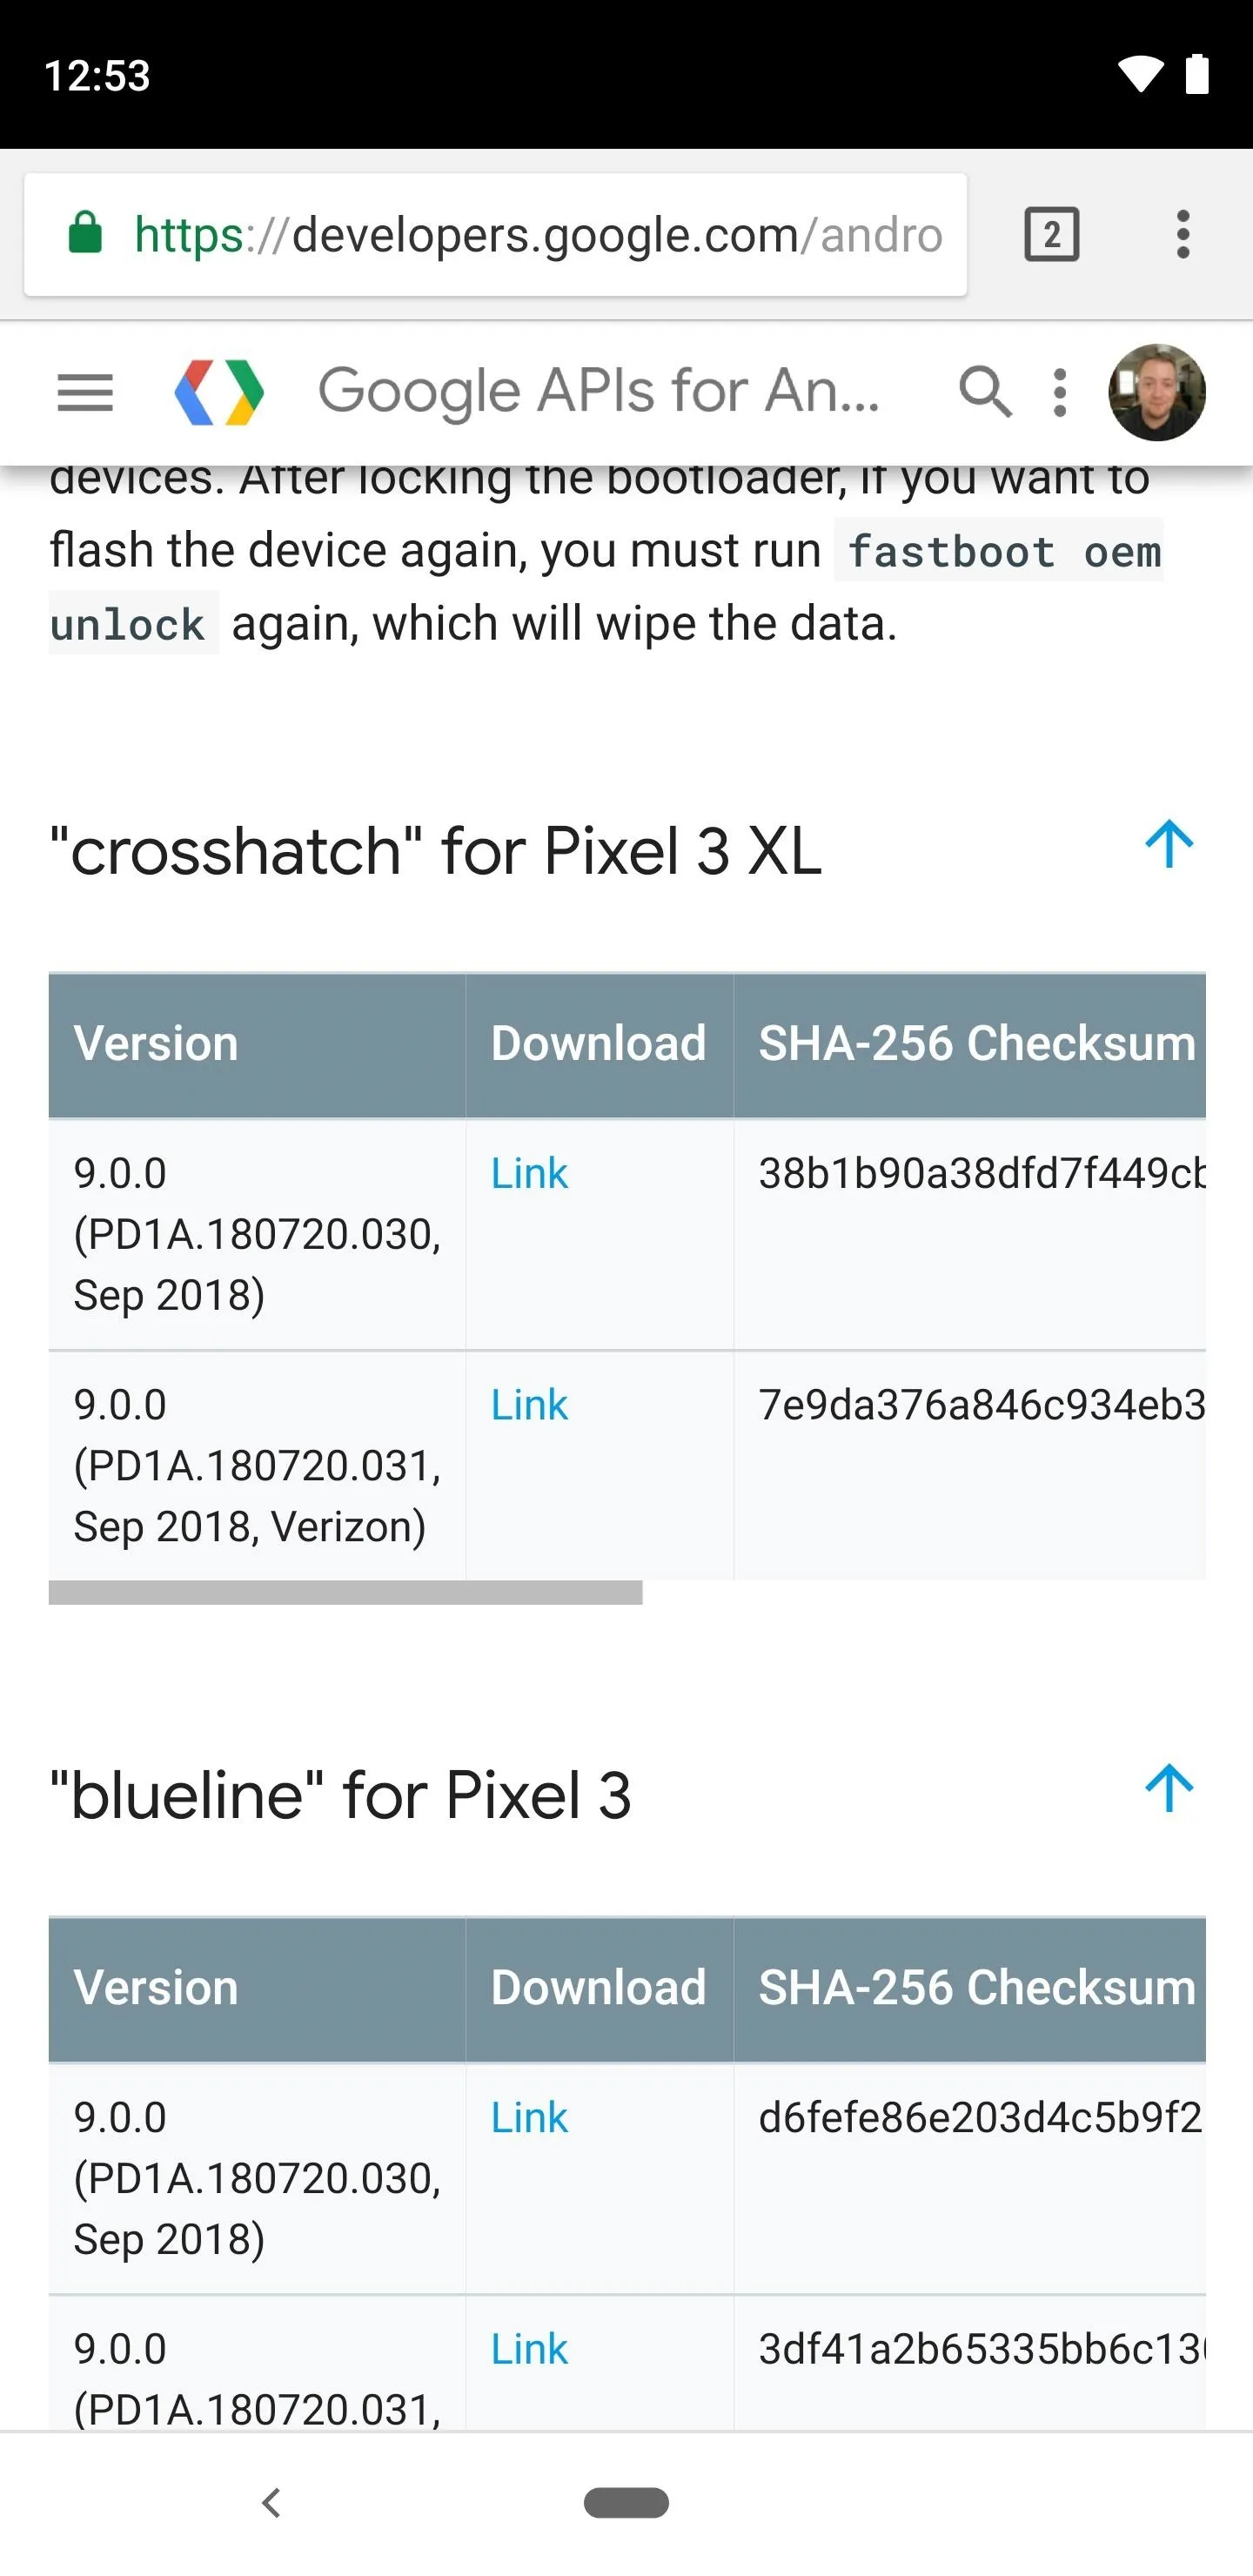This screenshot has height=2576, width=1253.
Task: Tap the green secure lock icon
Action: pyautogui.click(x=85, y=233)
